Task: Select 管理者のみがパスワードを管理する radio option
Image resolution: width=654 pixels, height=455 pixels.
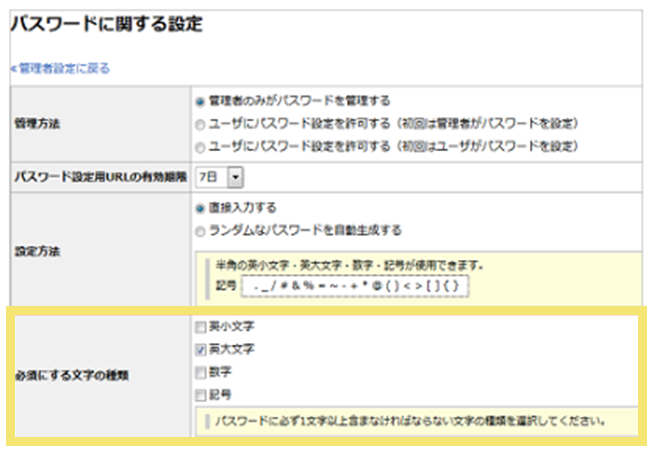Action: pyautogui.click(x=201, y=101)
